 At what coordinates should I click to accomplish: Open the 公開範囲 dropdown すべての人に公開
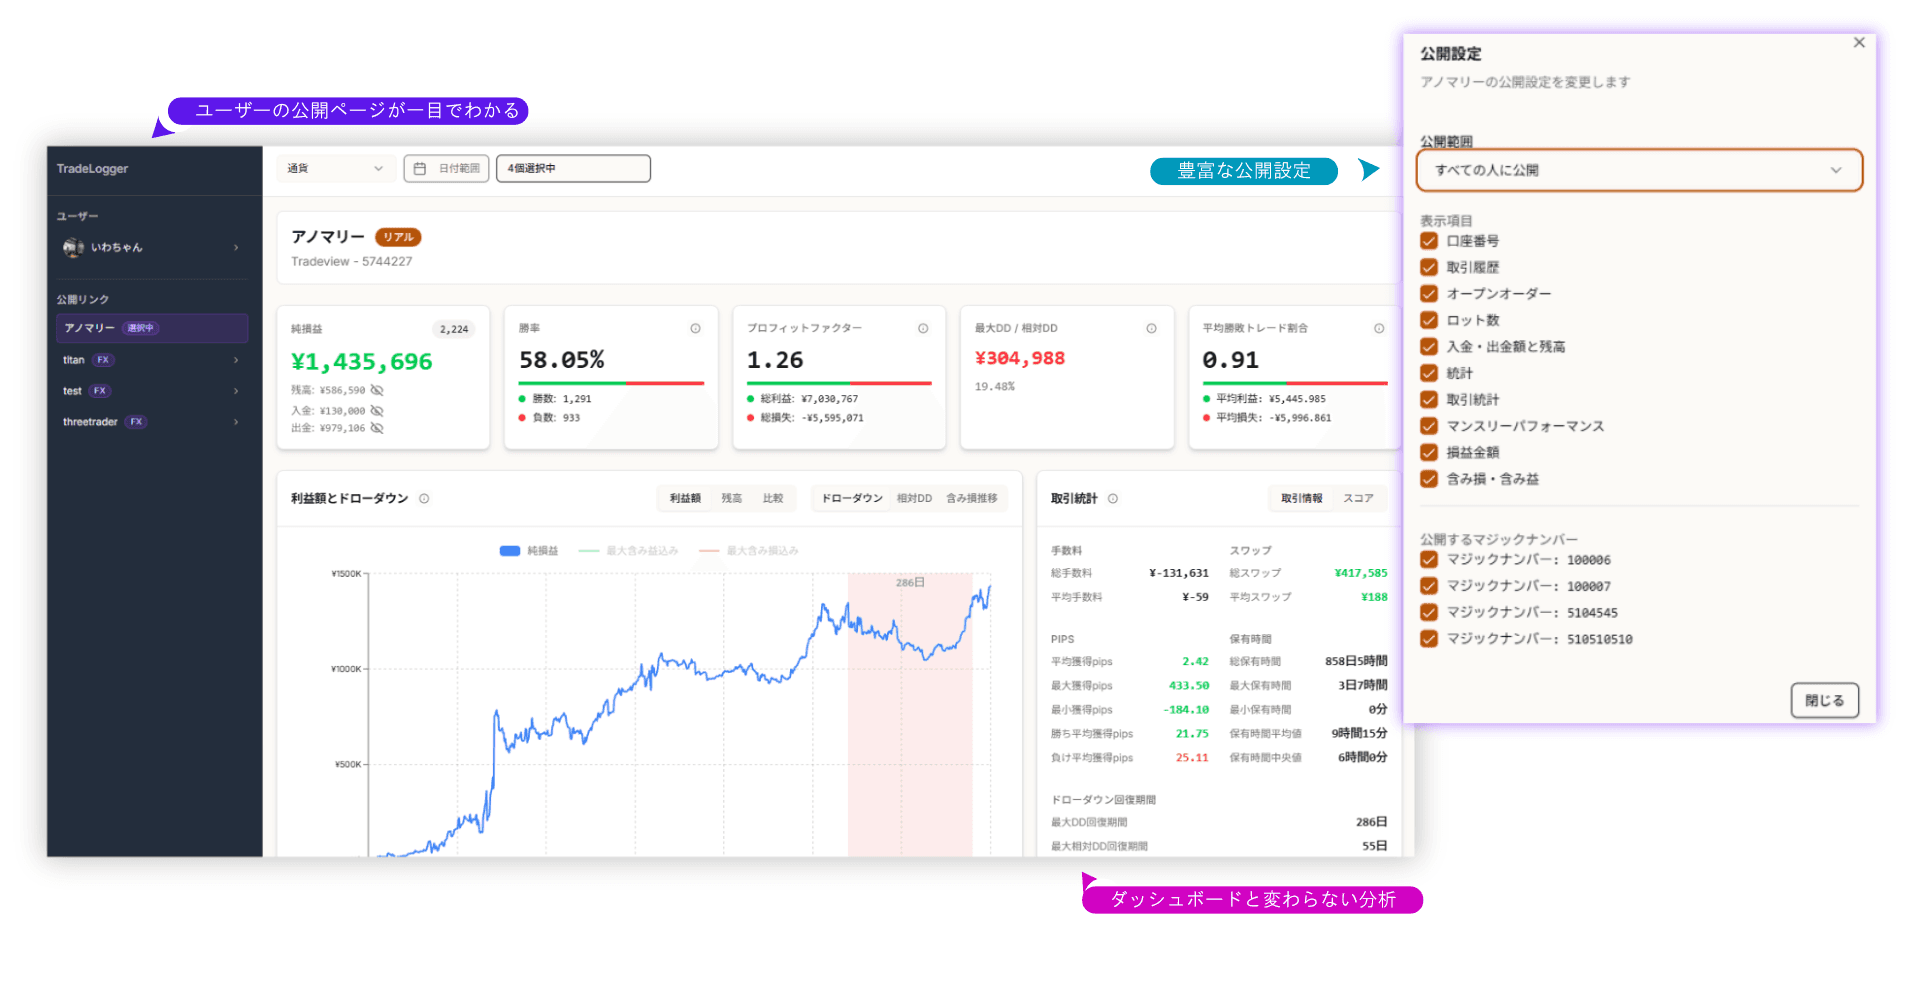point(1639,170)
